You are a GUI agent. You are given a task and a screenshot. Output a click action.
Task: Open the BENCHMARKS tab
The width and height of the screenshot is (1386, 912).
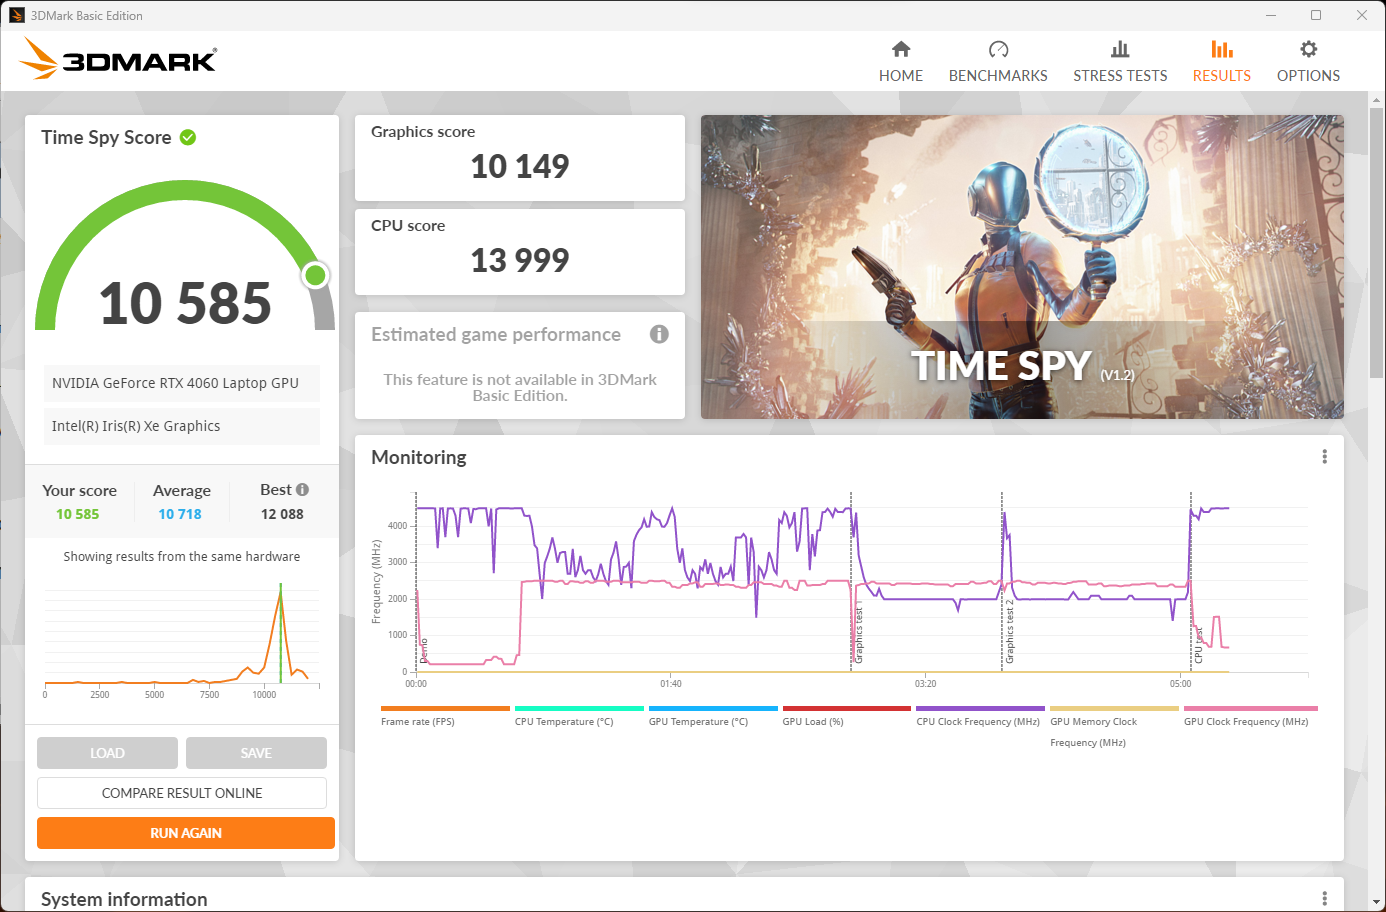point(998,76)
